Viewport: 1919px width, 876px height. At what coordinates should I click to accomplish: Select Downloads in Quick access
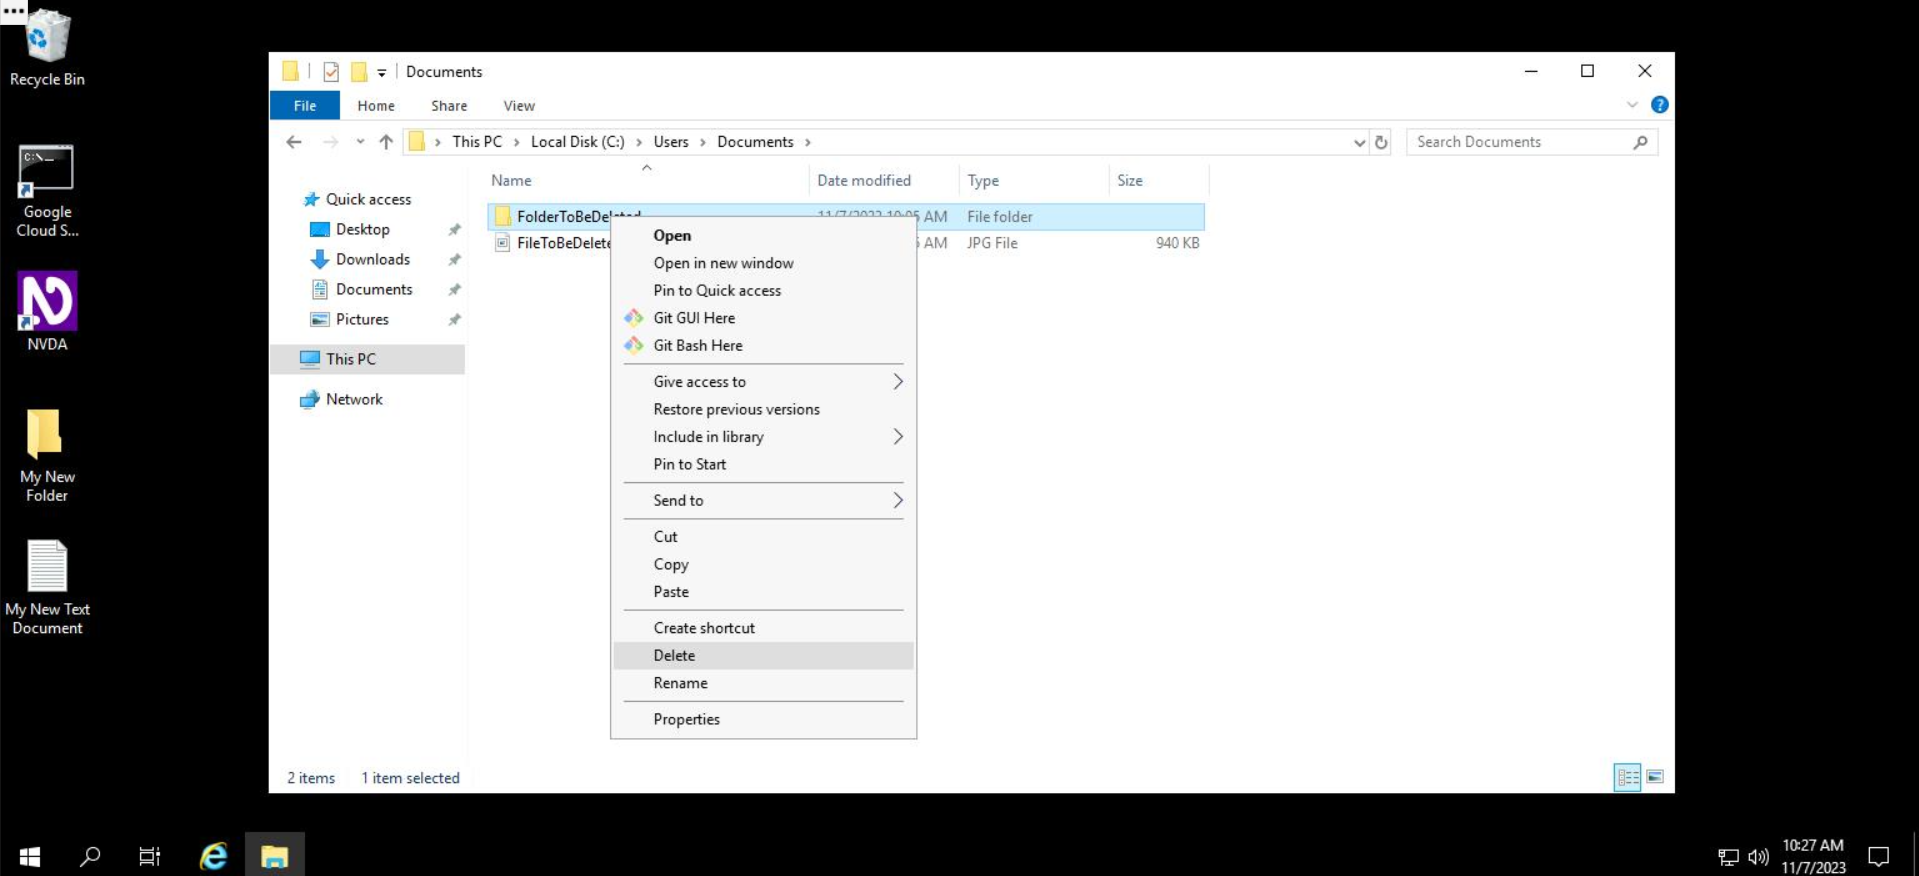tap(372, 259)
